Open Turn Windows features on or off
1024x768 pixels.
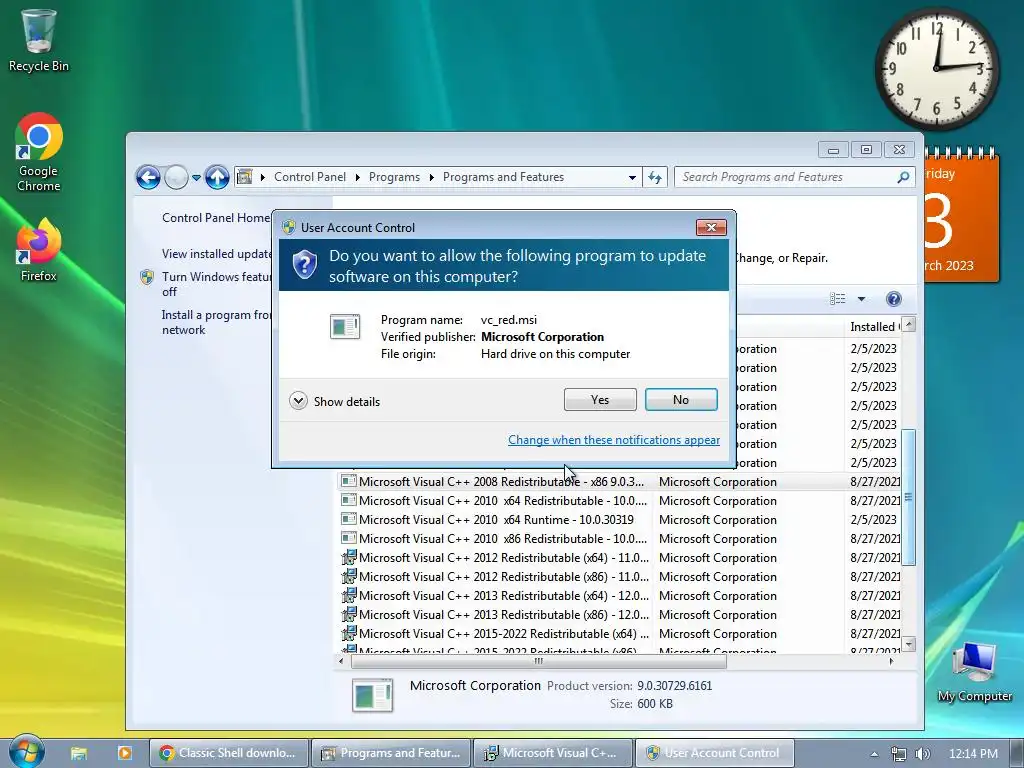(x=216, y=284)
